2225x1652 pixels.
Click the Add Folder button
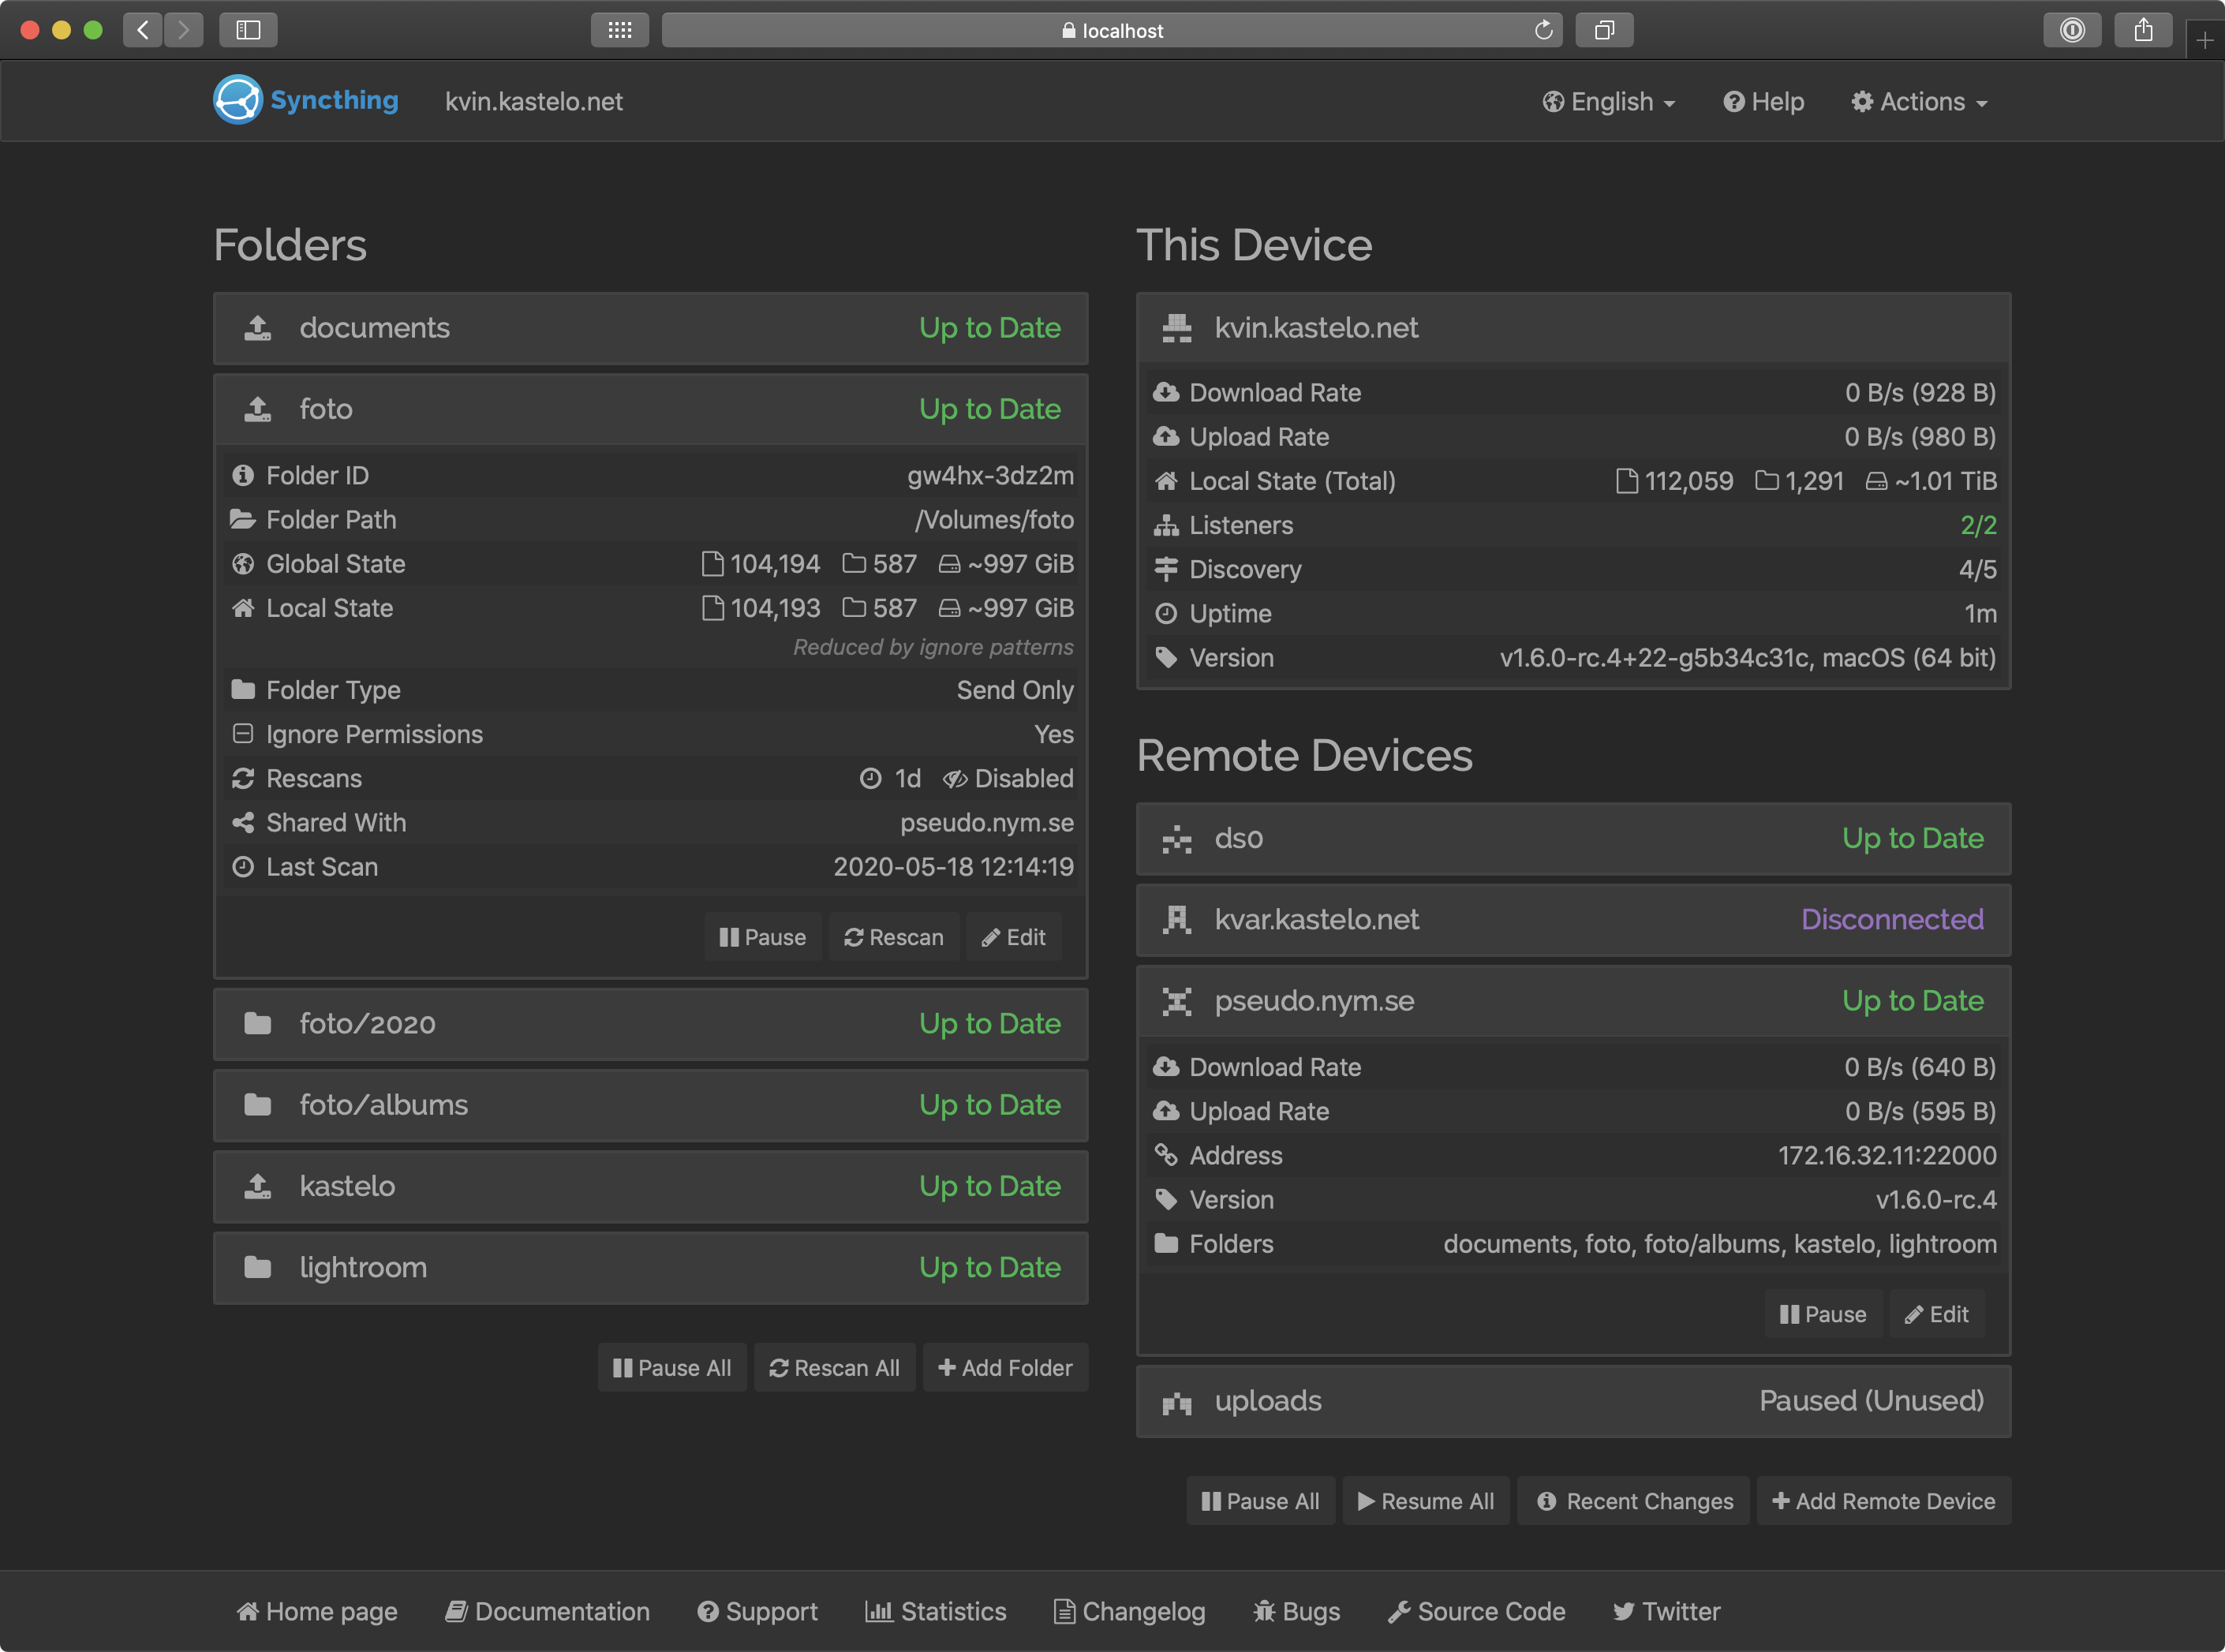point(1005,1367)
